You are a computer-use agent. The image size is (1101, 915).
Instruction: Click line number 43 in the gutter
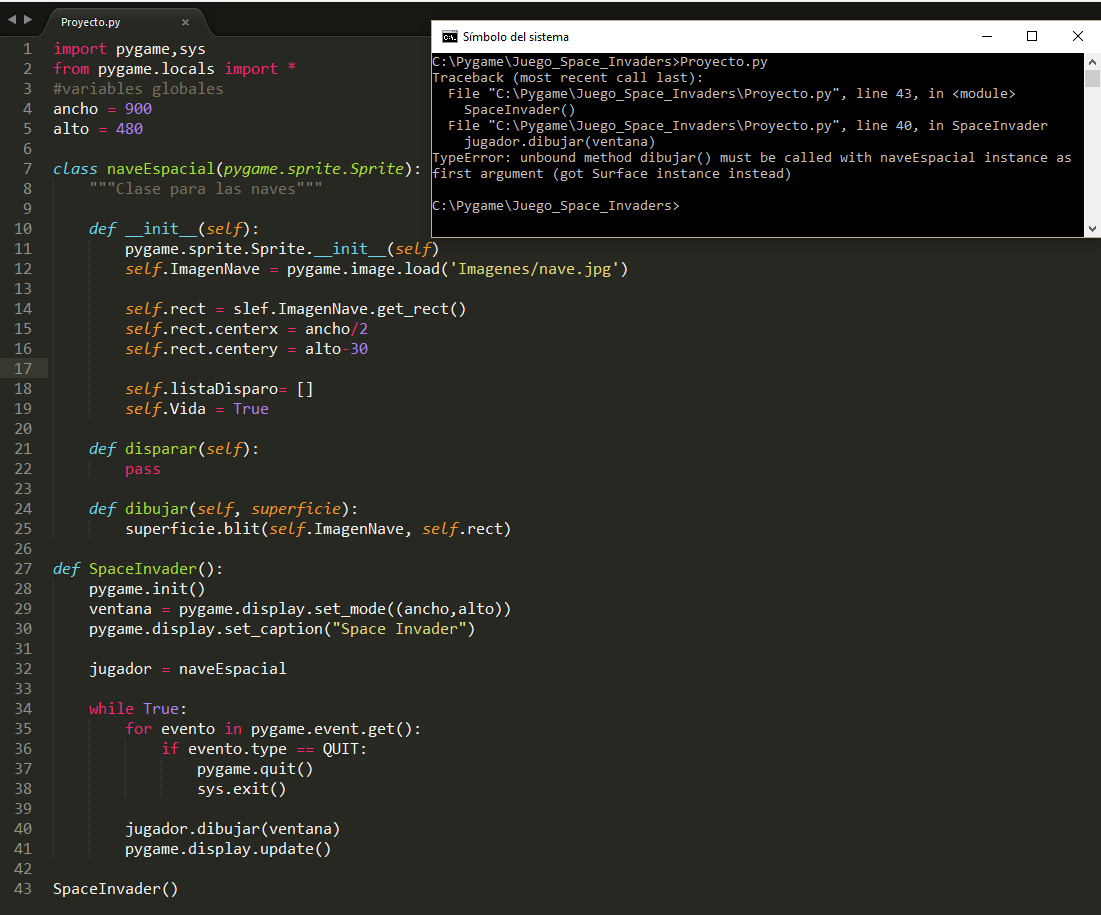[x=23, y=889]
